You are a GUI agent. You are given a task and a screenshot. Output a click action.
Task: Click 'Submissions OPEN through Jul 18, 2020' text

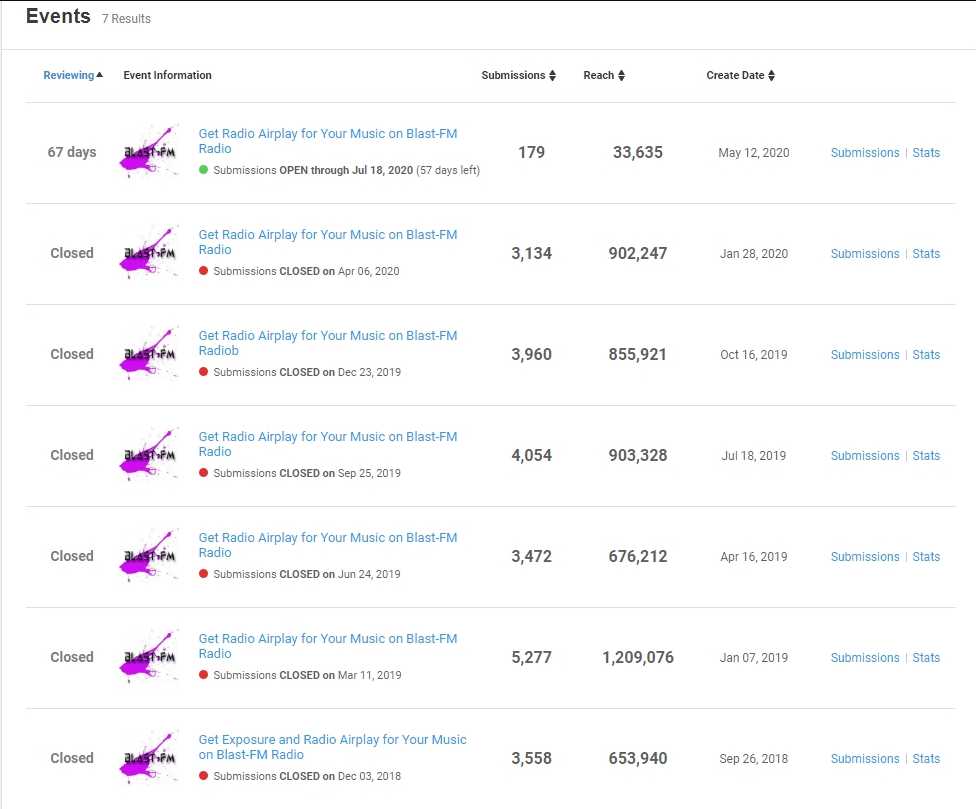(x=313, y=170)
